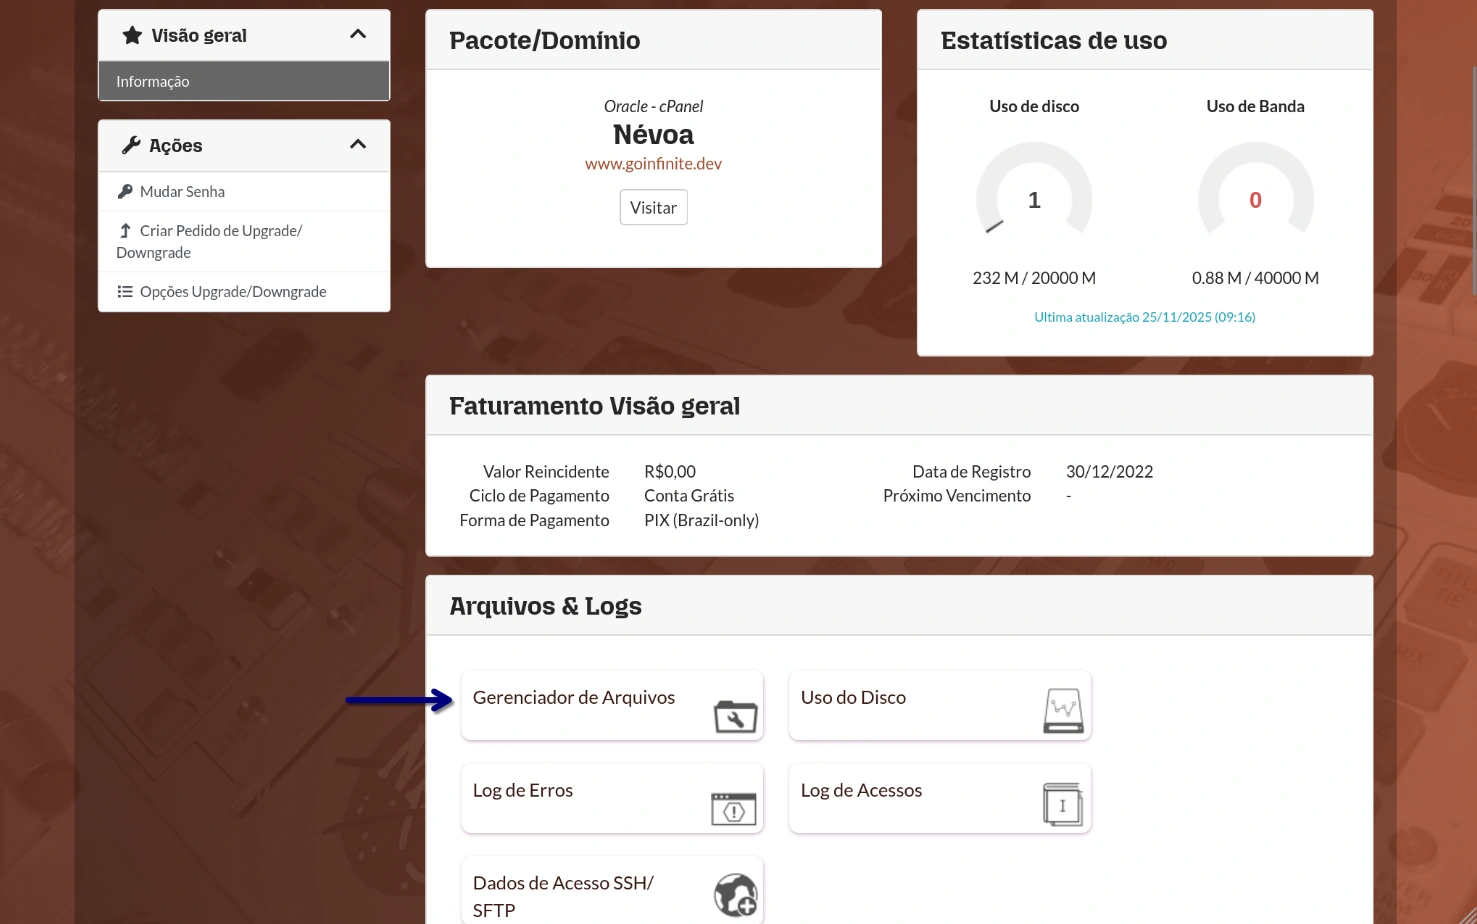
Task: Click the list icon beside Opções Upgrade/Downgrade
Action: pos(125,292)
